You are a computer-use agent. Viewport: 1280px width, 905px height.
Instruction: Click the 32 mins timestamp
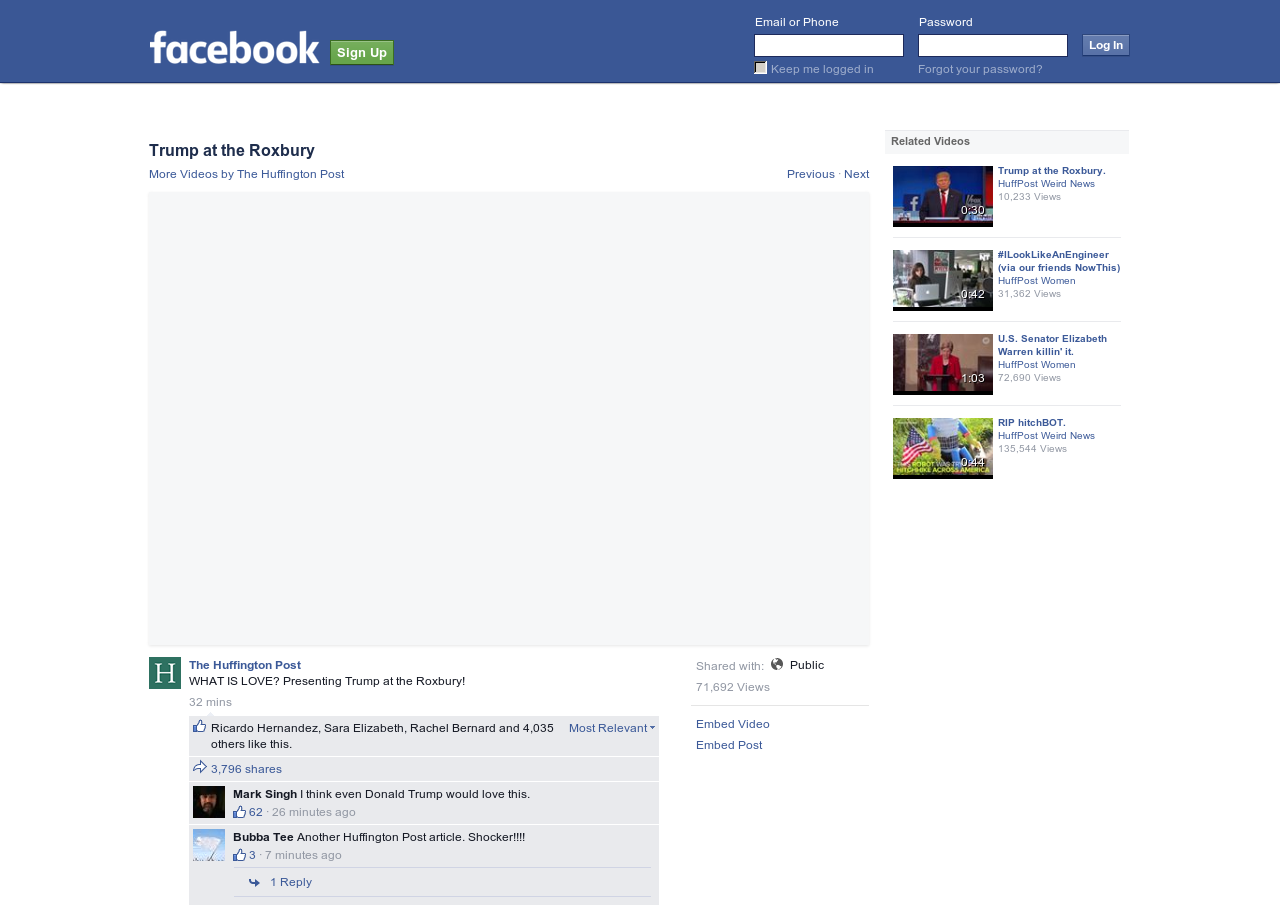210,702
